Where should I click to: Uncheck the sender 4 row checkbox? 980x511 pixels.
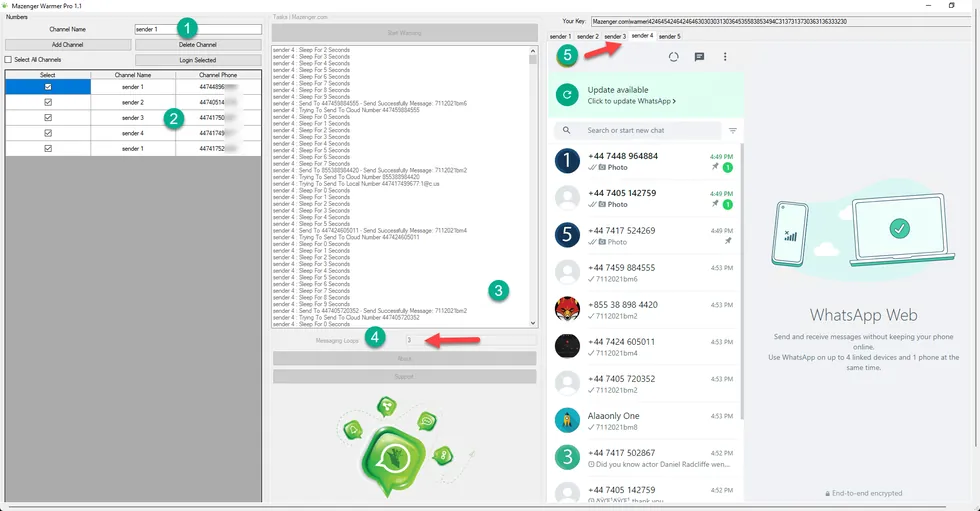[48, 133]
